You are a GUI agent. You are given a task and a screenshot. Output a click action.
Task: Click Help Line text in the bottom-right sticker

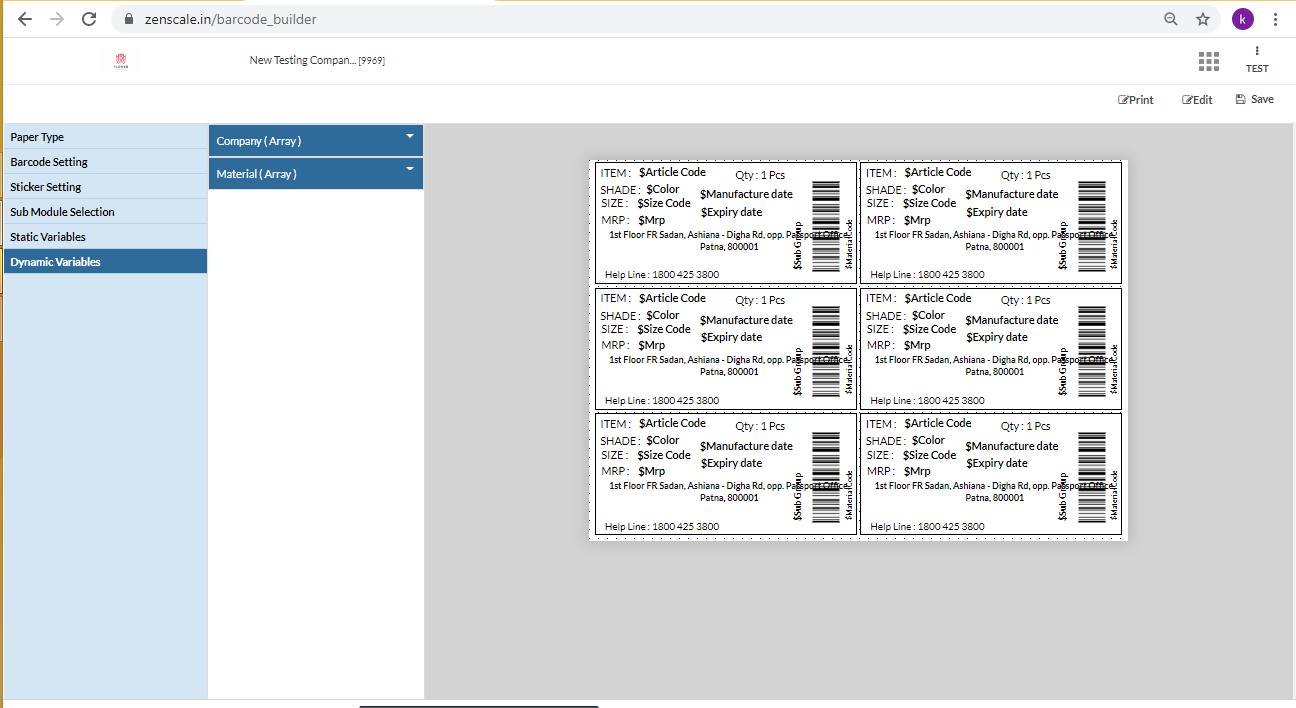pyautogui.click(x=928, y=526)
